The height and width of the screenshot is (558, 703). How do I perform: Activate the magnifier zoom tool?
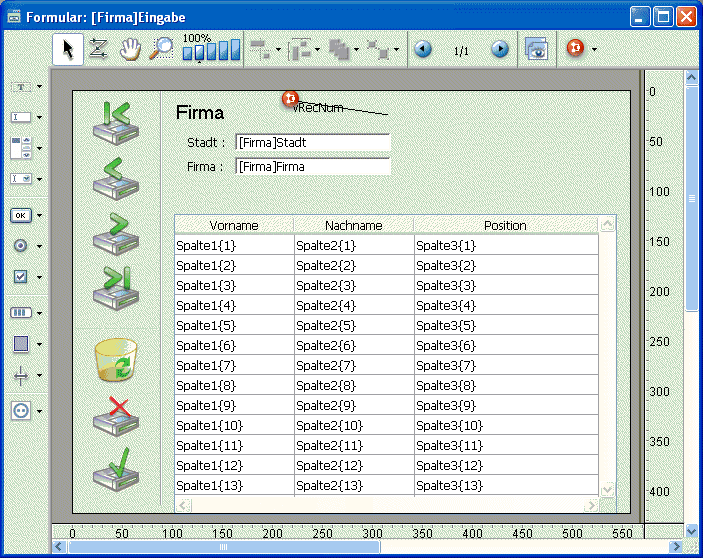click(x=161, y=50)
